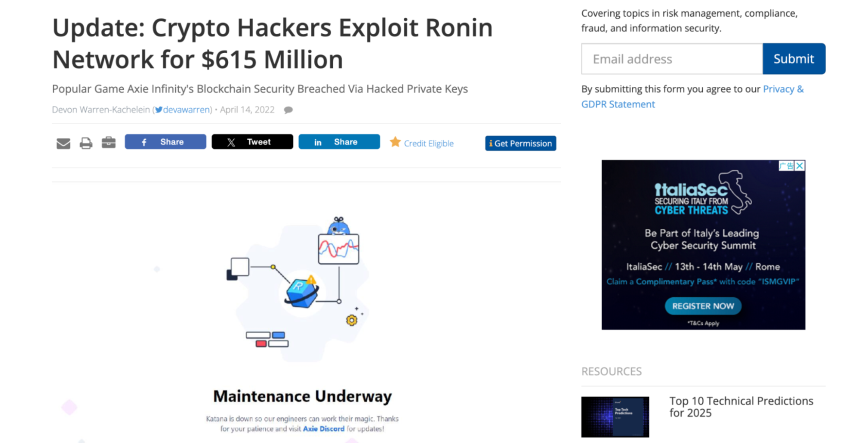Click subtitle about Hacked Private Keys
This screenshot has width=860, height=443.
pos(260,89)
